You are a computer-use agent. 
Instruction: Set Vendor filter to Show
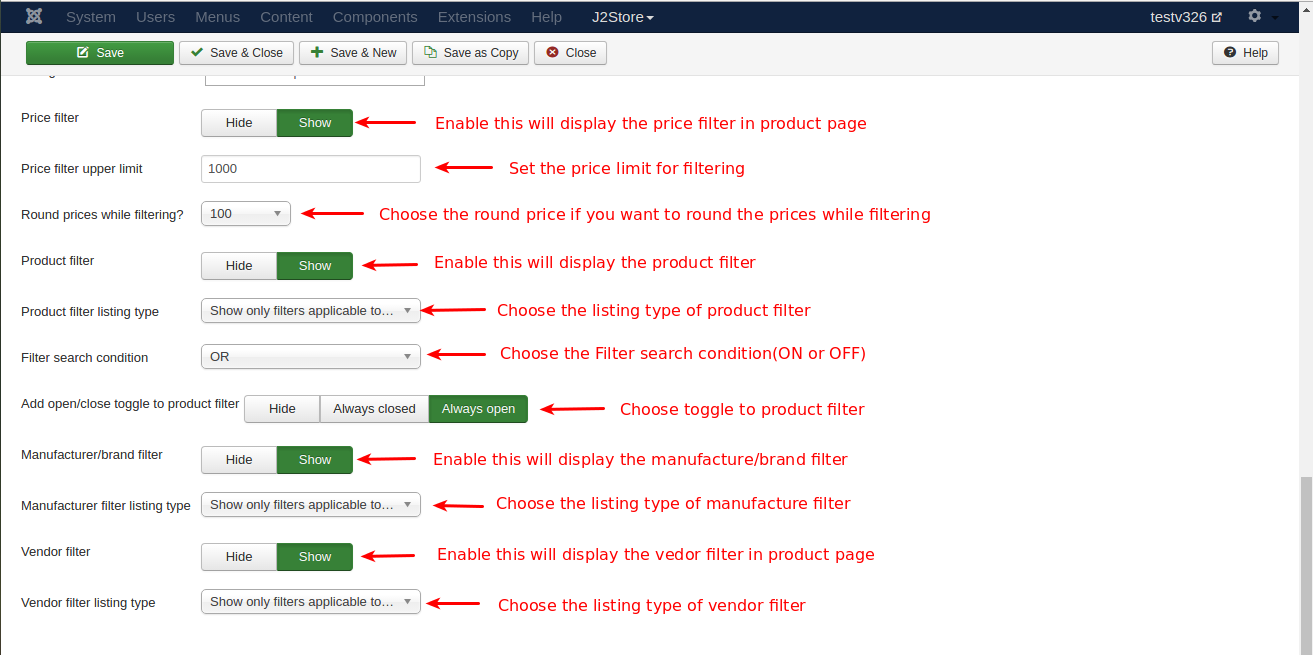[315, 557]
